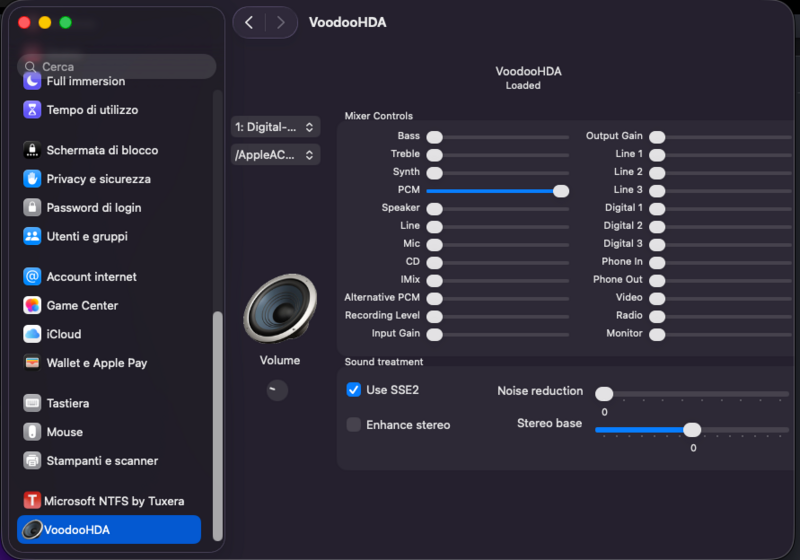Open the 1: Digital device dropdown

275,127
